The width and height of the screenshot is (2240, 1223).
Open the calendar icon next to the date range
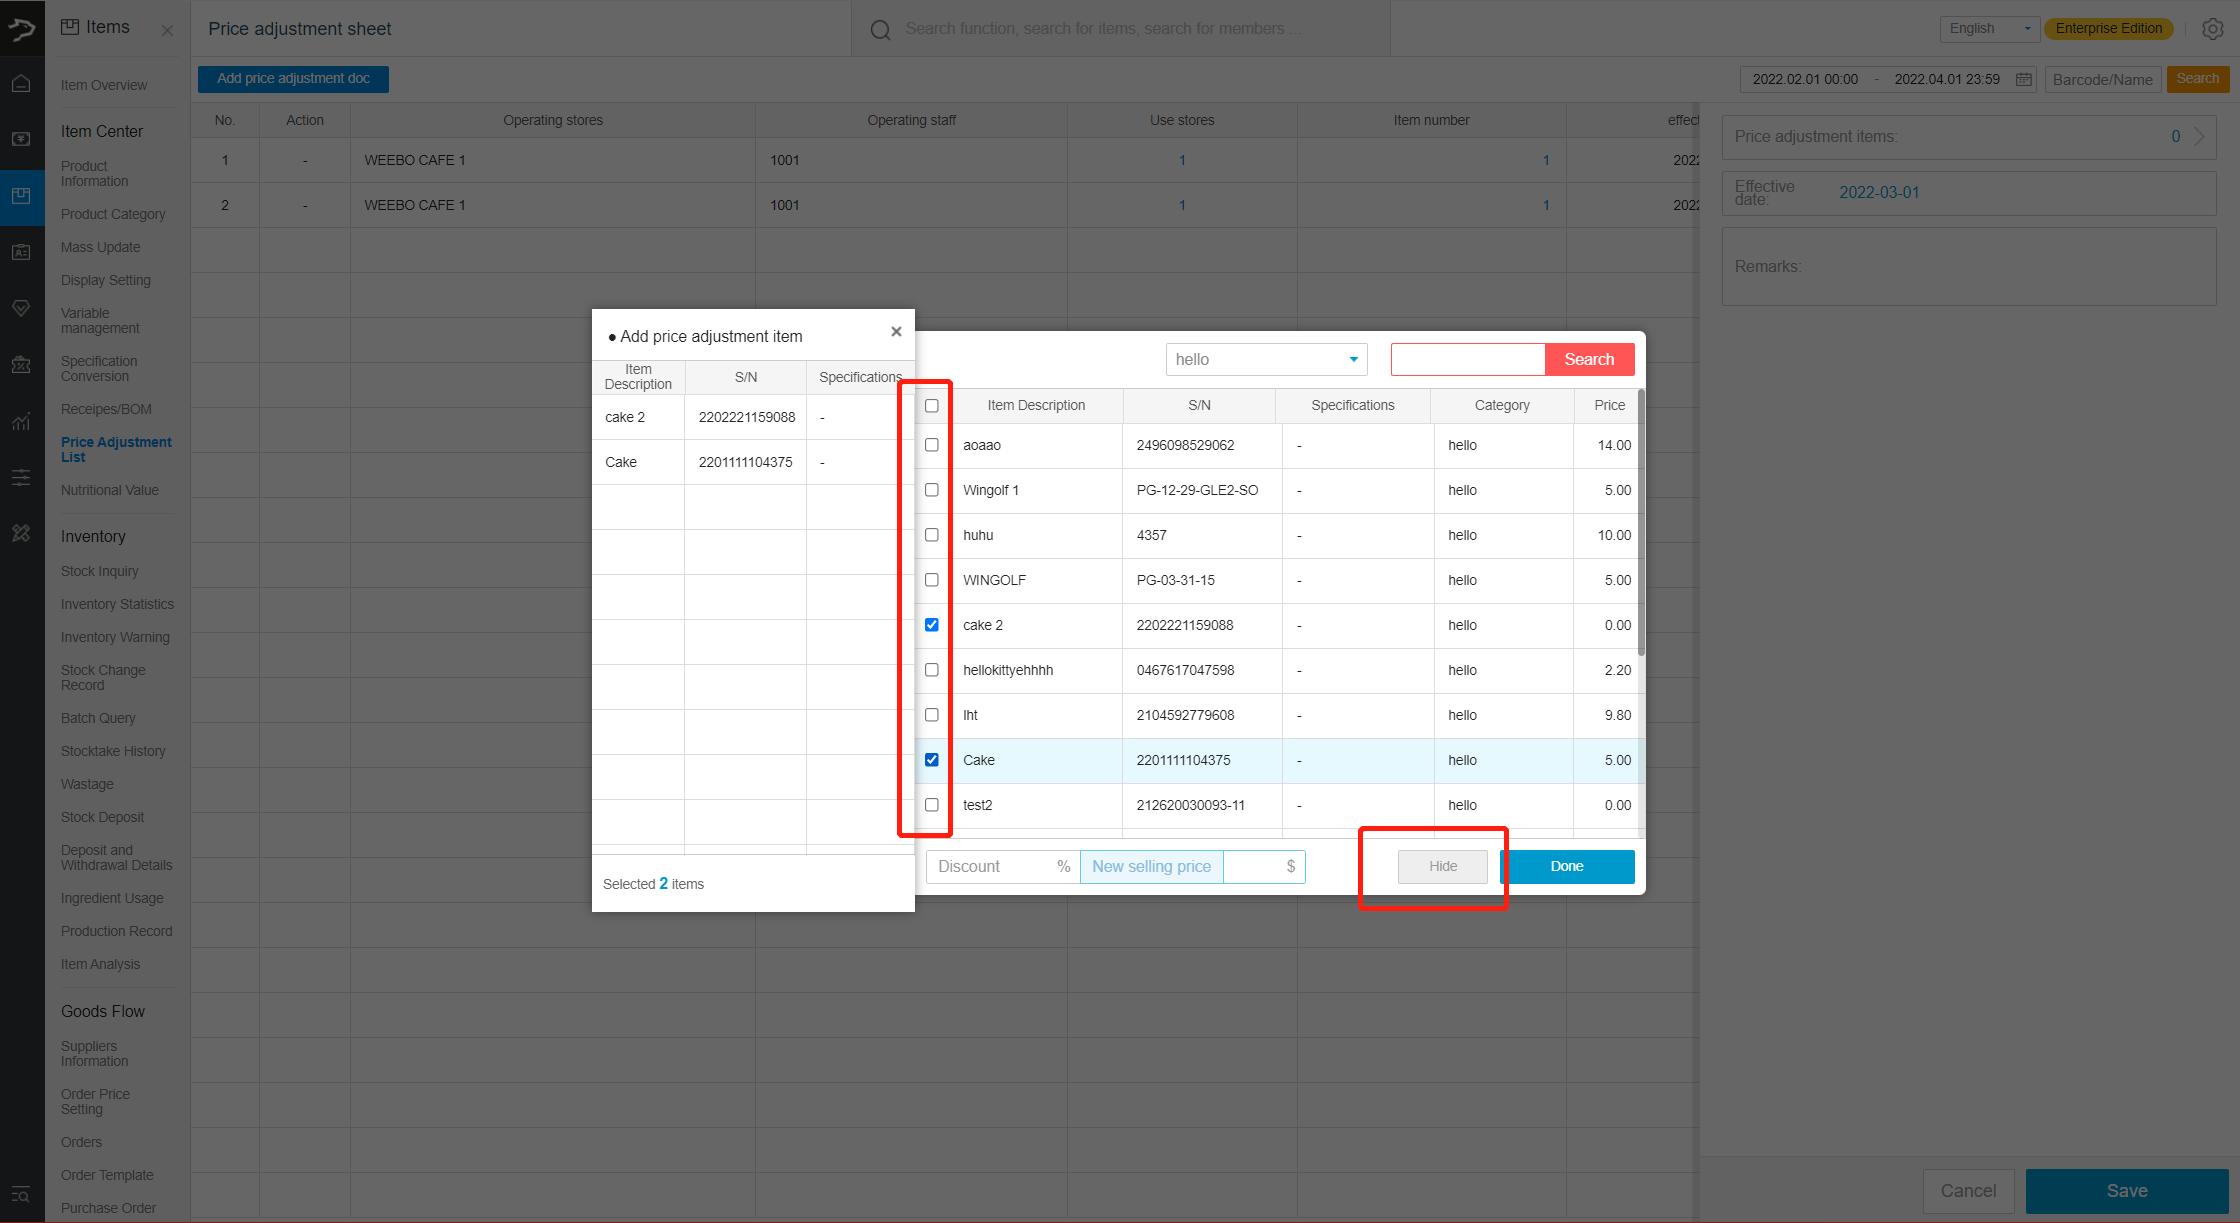[2023, 79]
